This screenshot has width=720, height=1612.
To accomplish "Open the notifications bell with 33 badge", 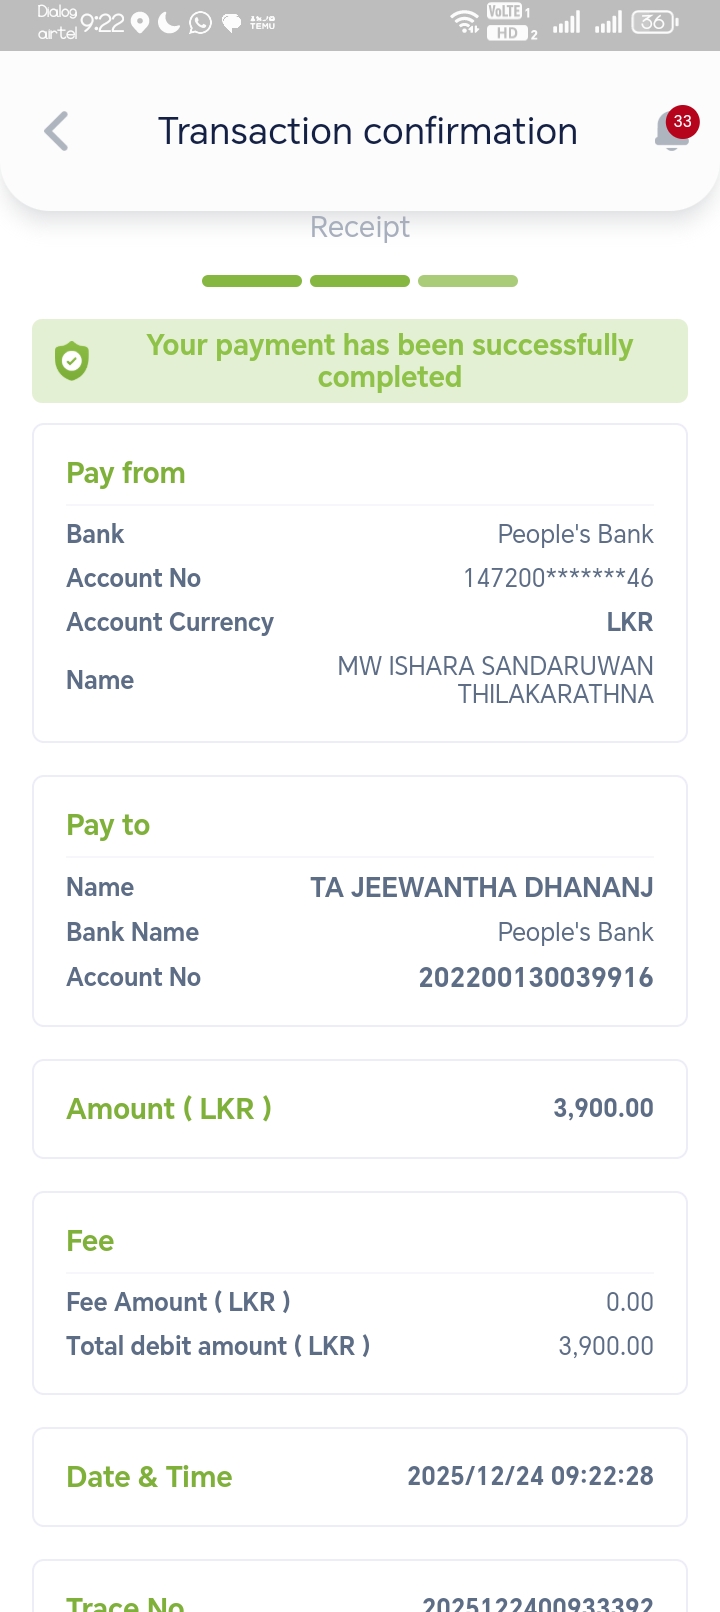I will click(x=673, y=131).
